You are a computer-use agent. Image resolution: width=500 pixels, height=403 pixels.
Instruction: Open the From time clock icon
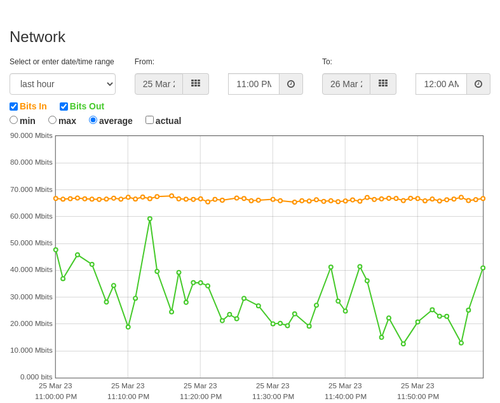point(291,84)
